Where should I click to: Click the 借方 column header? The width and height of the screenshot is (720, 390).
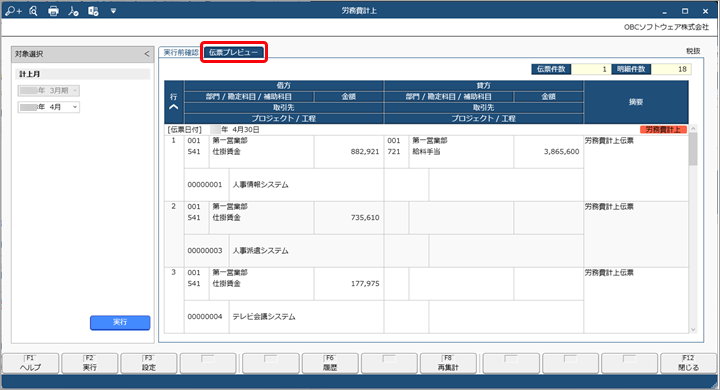coord(284,85)
